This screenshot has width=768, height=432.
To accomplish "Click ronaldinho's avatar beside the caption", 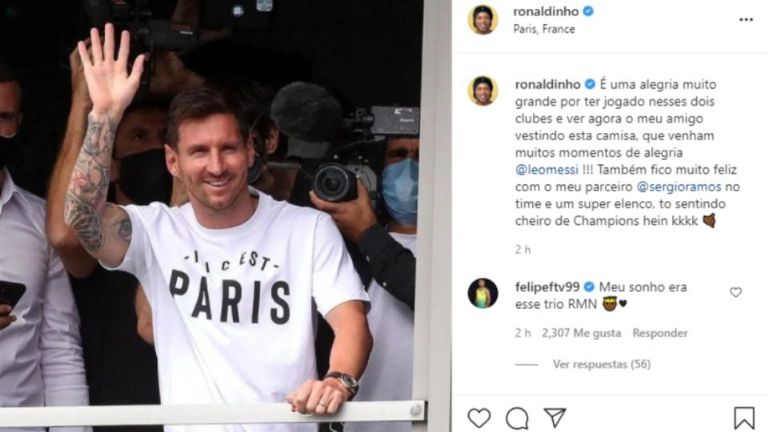I will pyautogui.click(x=483, y=91).
